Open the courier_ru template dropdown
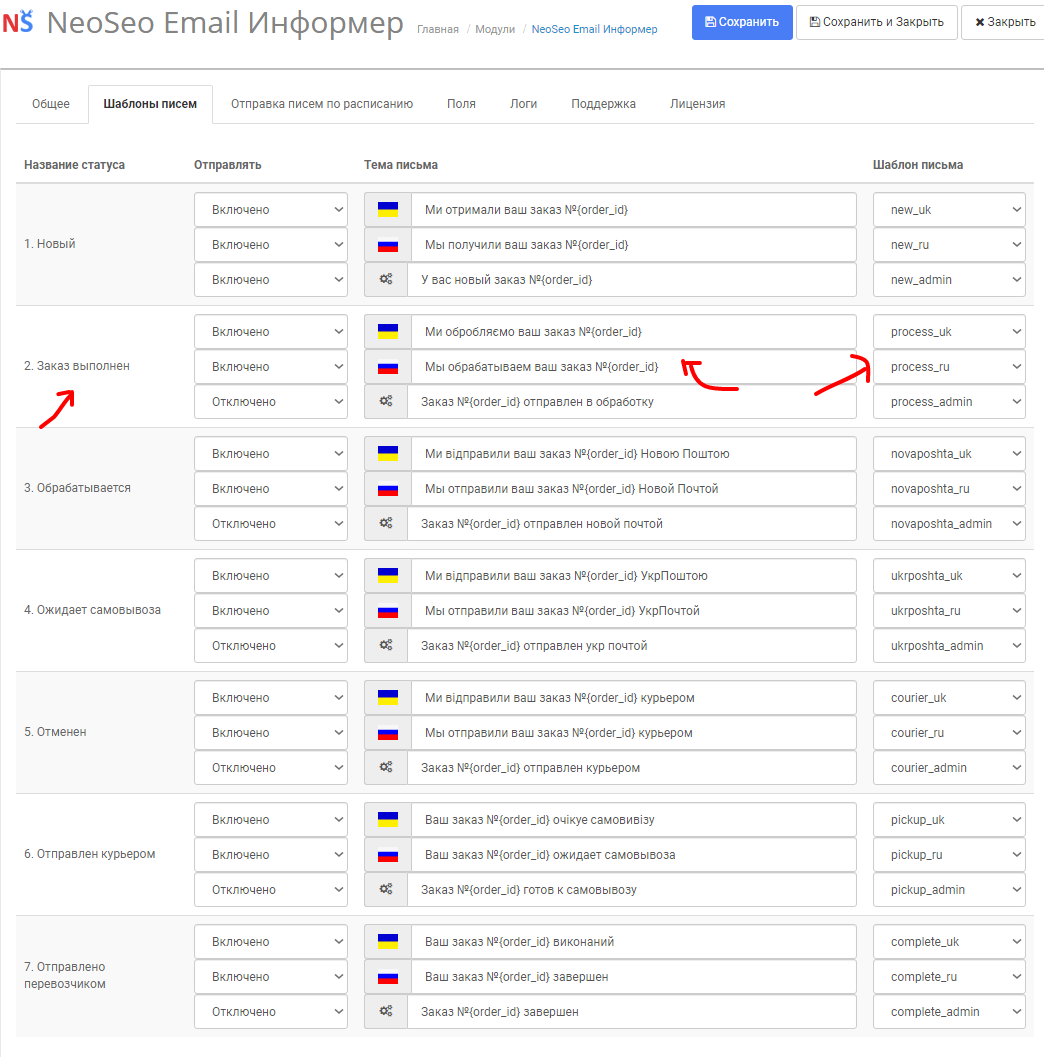1044x1057 pixels. coord(949,733)
